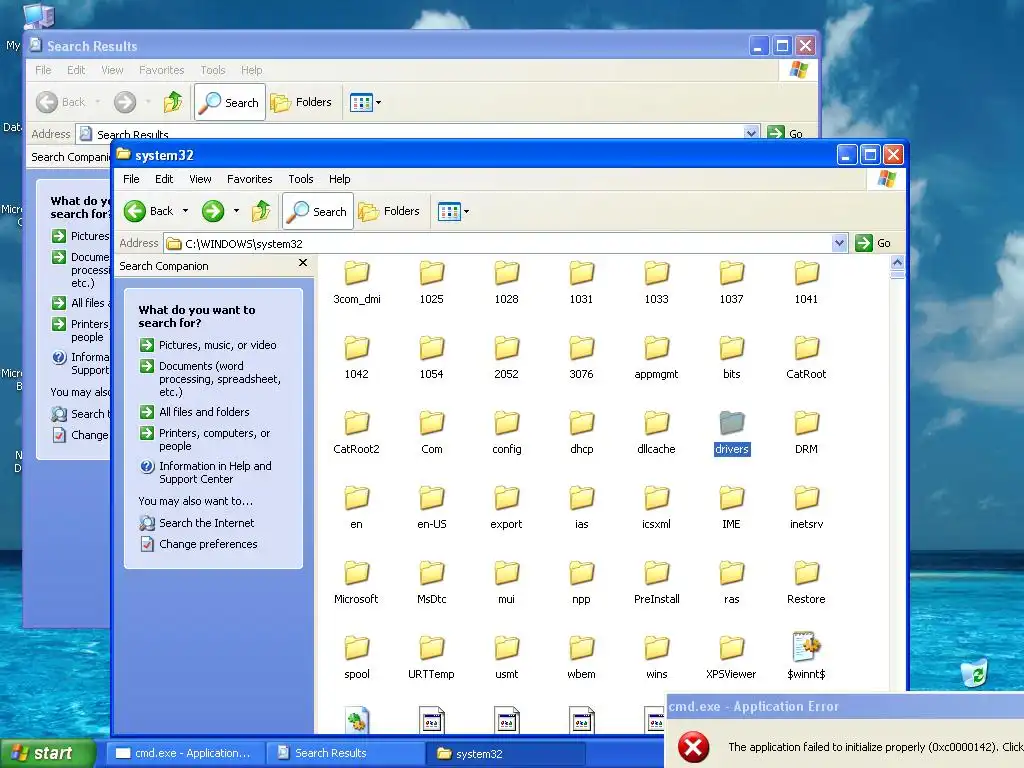The width and height of the screenshot is (1024, 768).
Task: Open the Help menu in system32 window
Action: [x=339, y=179]
